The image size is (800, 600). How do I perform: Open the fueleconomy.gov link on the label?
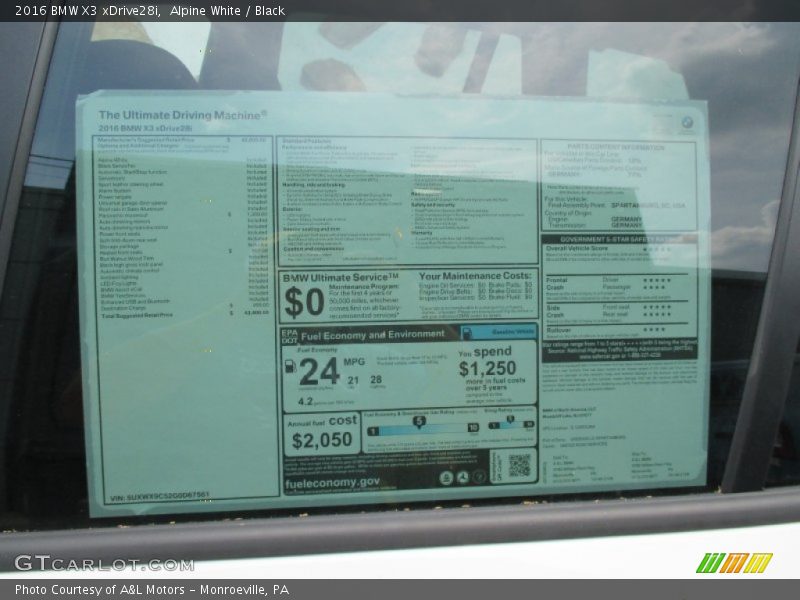[x=332, y=483]
